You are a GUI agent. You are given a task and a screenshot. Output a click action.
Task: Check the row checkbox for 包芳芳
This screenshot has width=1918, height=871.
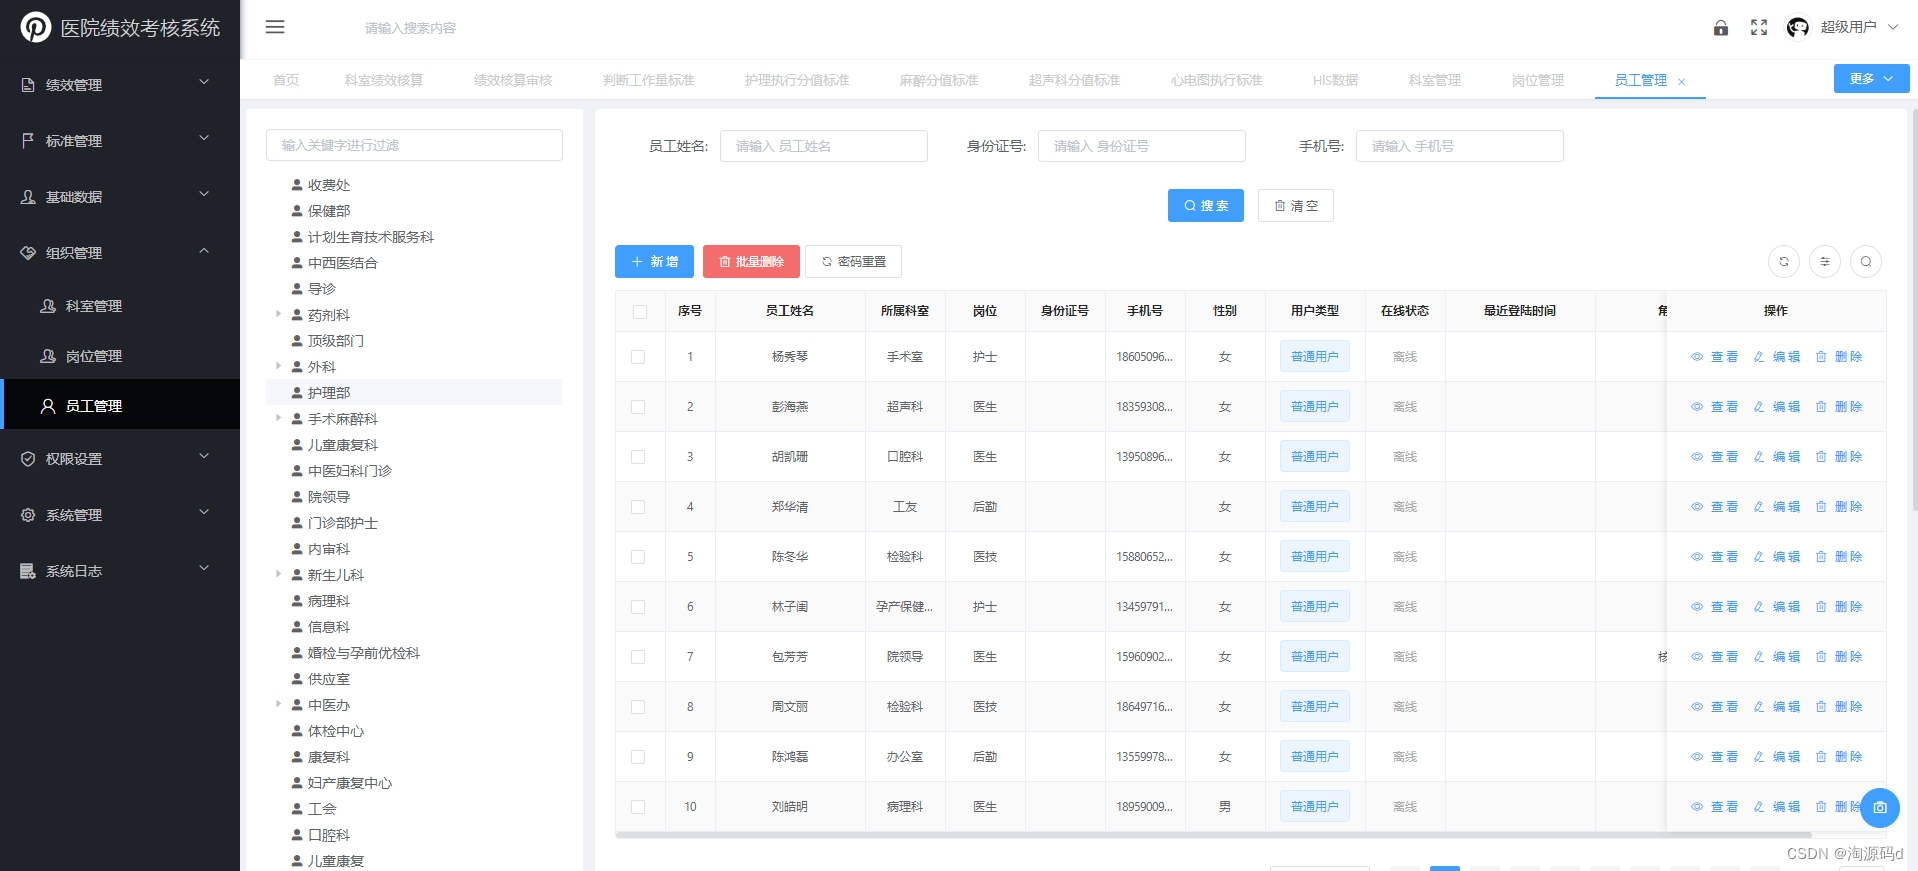coord(638,657)
